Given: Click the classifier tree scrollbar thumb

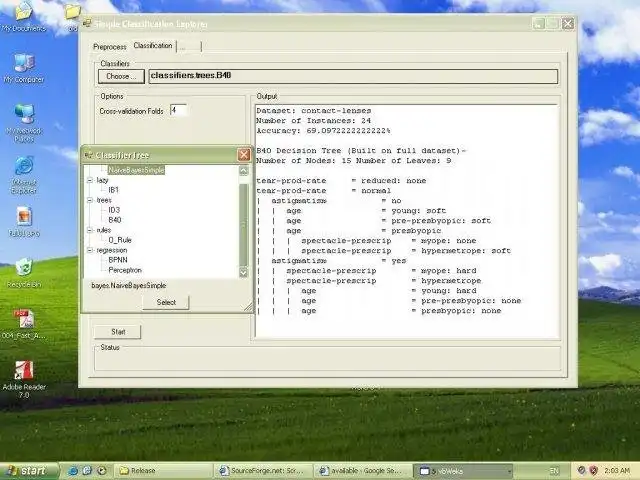Looking at the screenshot, I should (243, 224).
